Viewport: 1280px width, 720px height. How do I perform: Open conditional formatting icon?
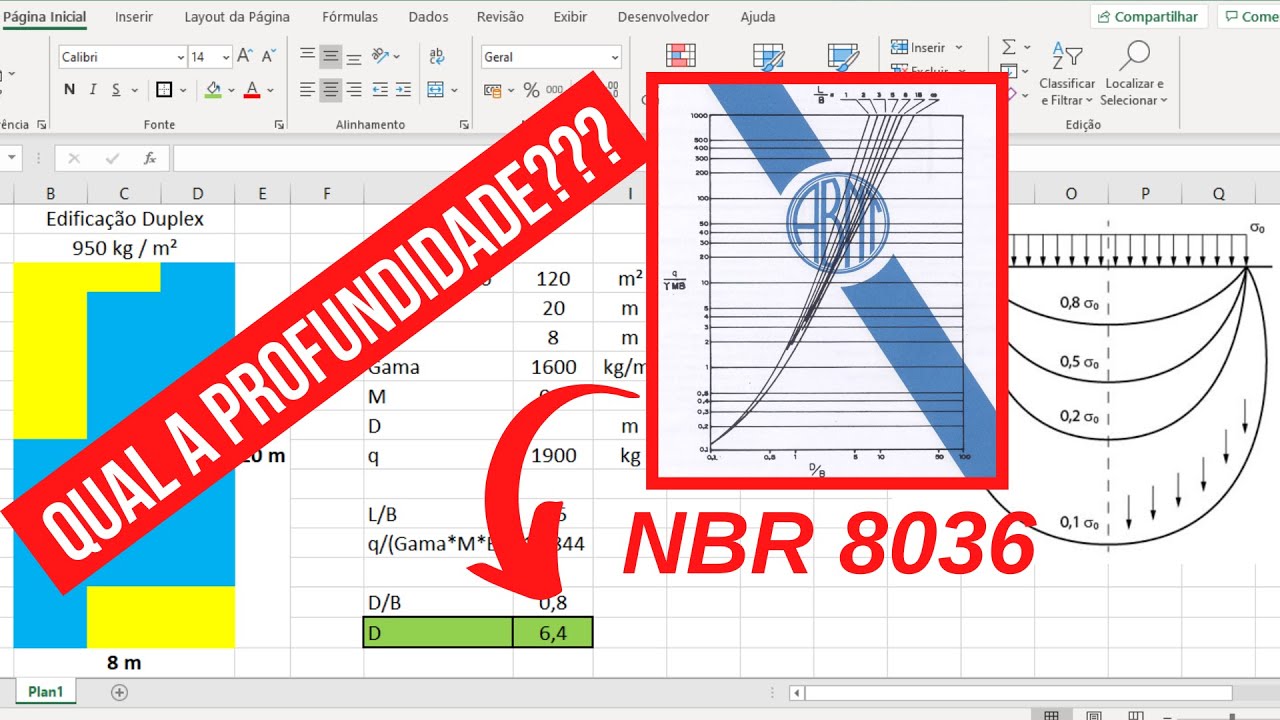pos(681,57)
